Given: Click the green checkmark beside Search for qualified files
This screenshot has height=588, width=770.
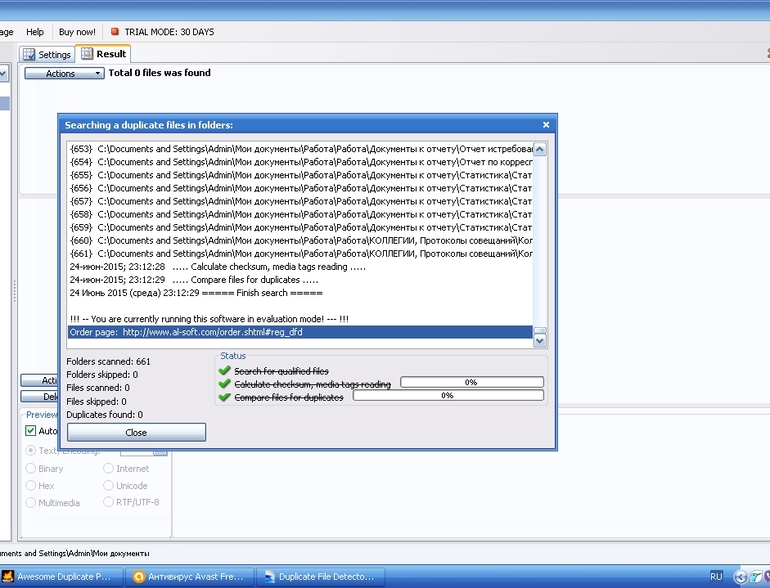Looking at the screenshot, I should [225, 371].
